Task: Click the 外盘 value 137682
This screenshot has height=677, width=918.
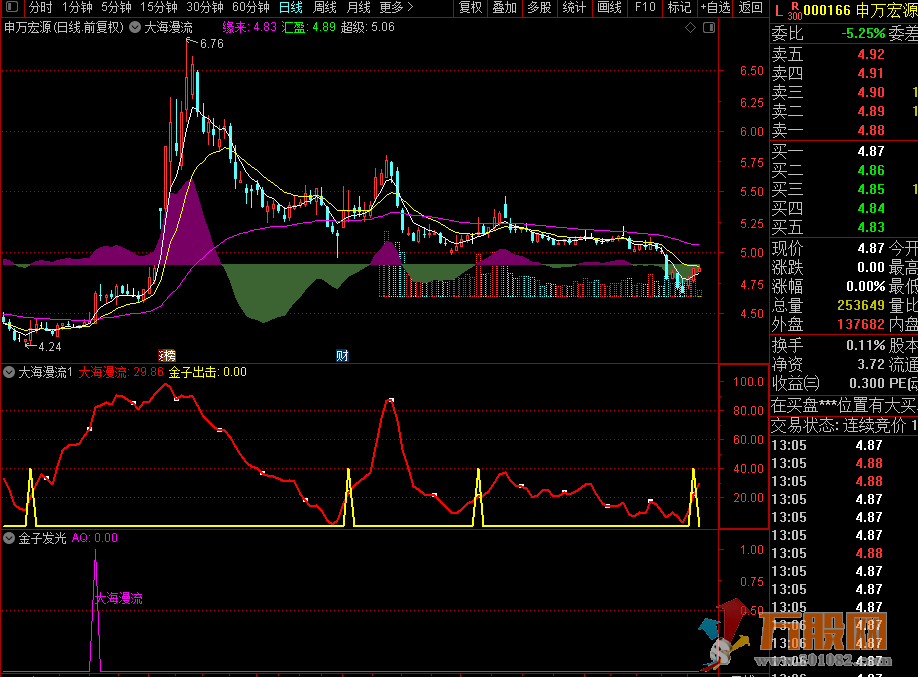Action: [x=861, y=324]
